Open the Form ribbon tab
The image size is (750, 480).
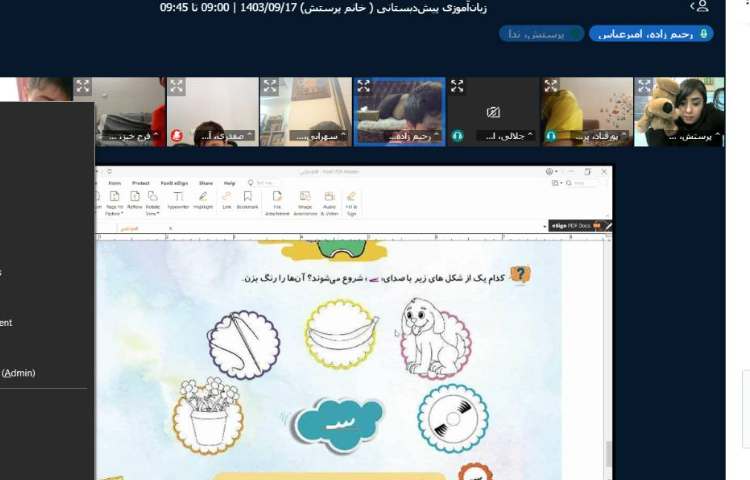[x=114, y=183]
